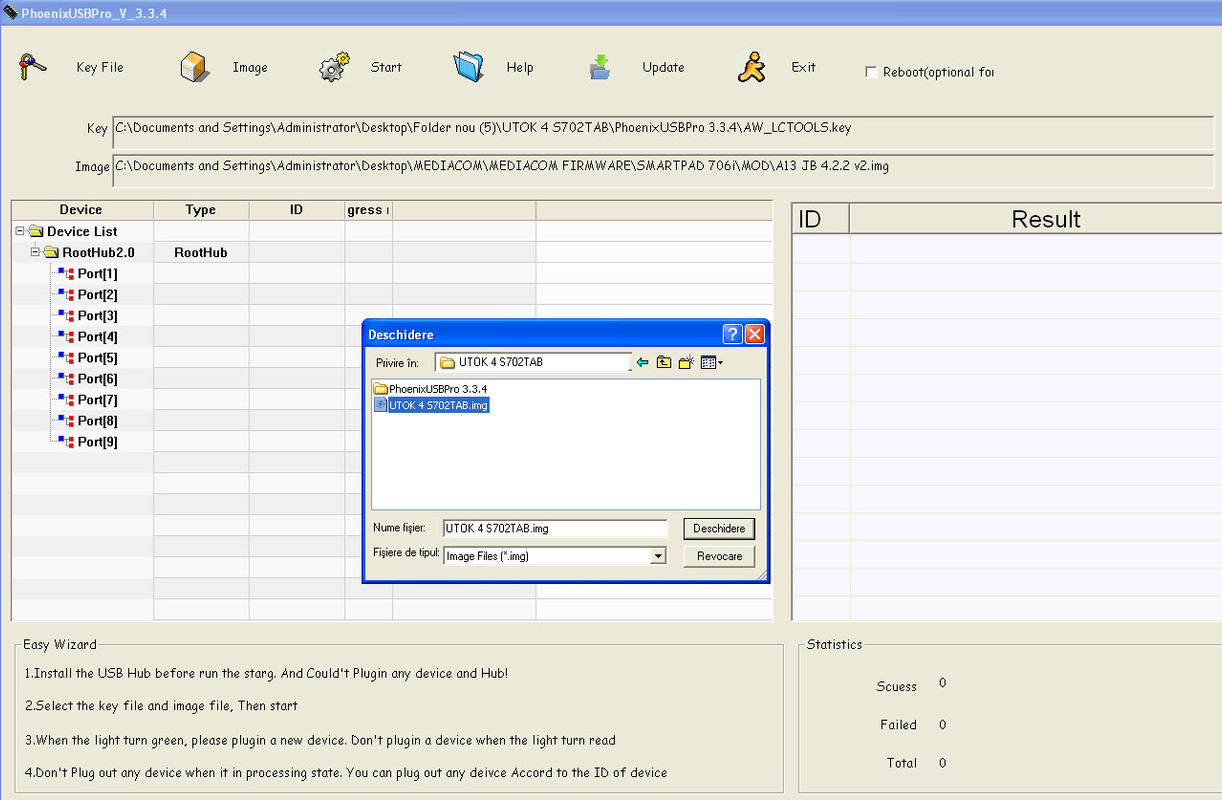Image resolution: width=1222 pixels, height=800 pixels.
Task: Click Port[4] USB port icon
Action: click(66, 336)
